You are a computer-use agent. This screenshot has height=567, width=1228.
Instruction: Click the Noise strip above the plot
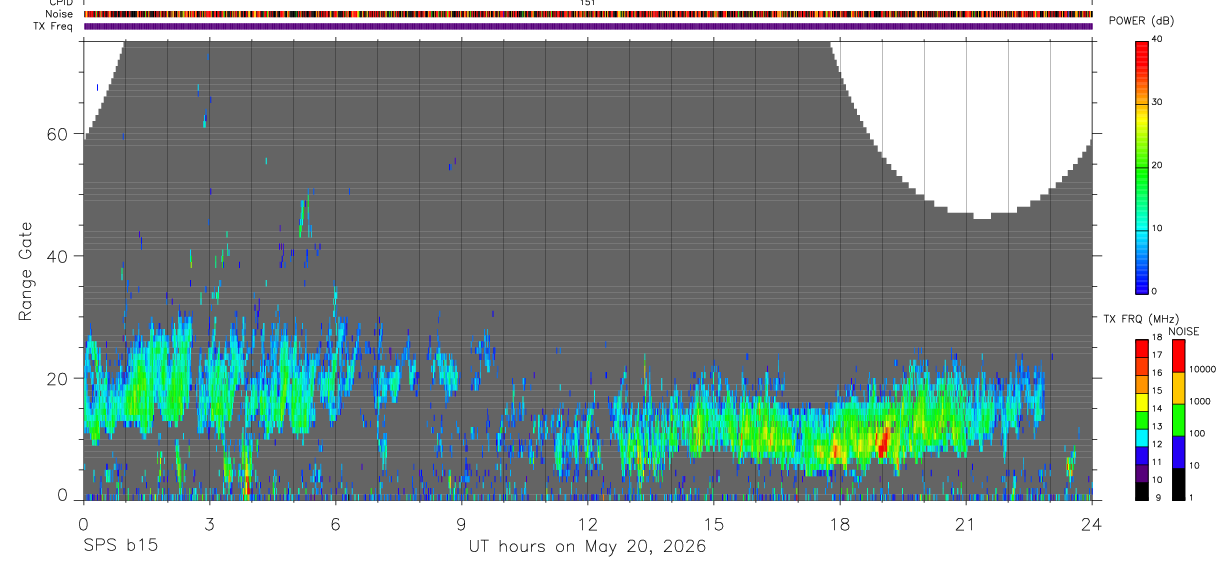click(588, 14)
